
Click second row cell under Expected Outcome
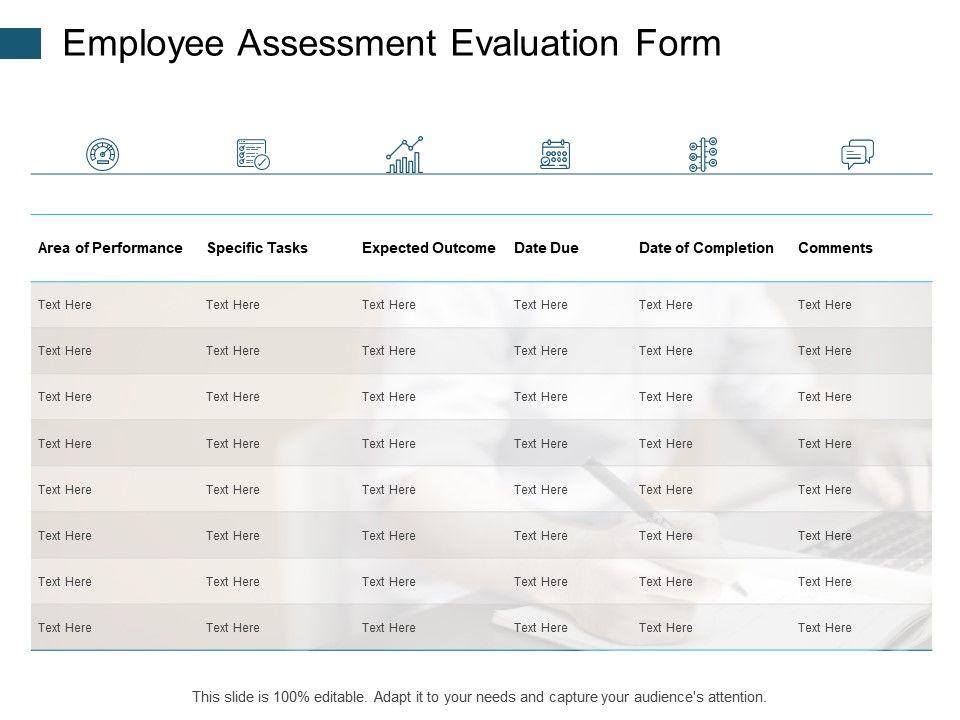[x=389, y=351]
